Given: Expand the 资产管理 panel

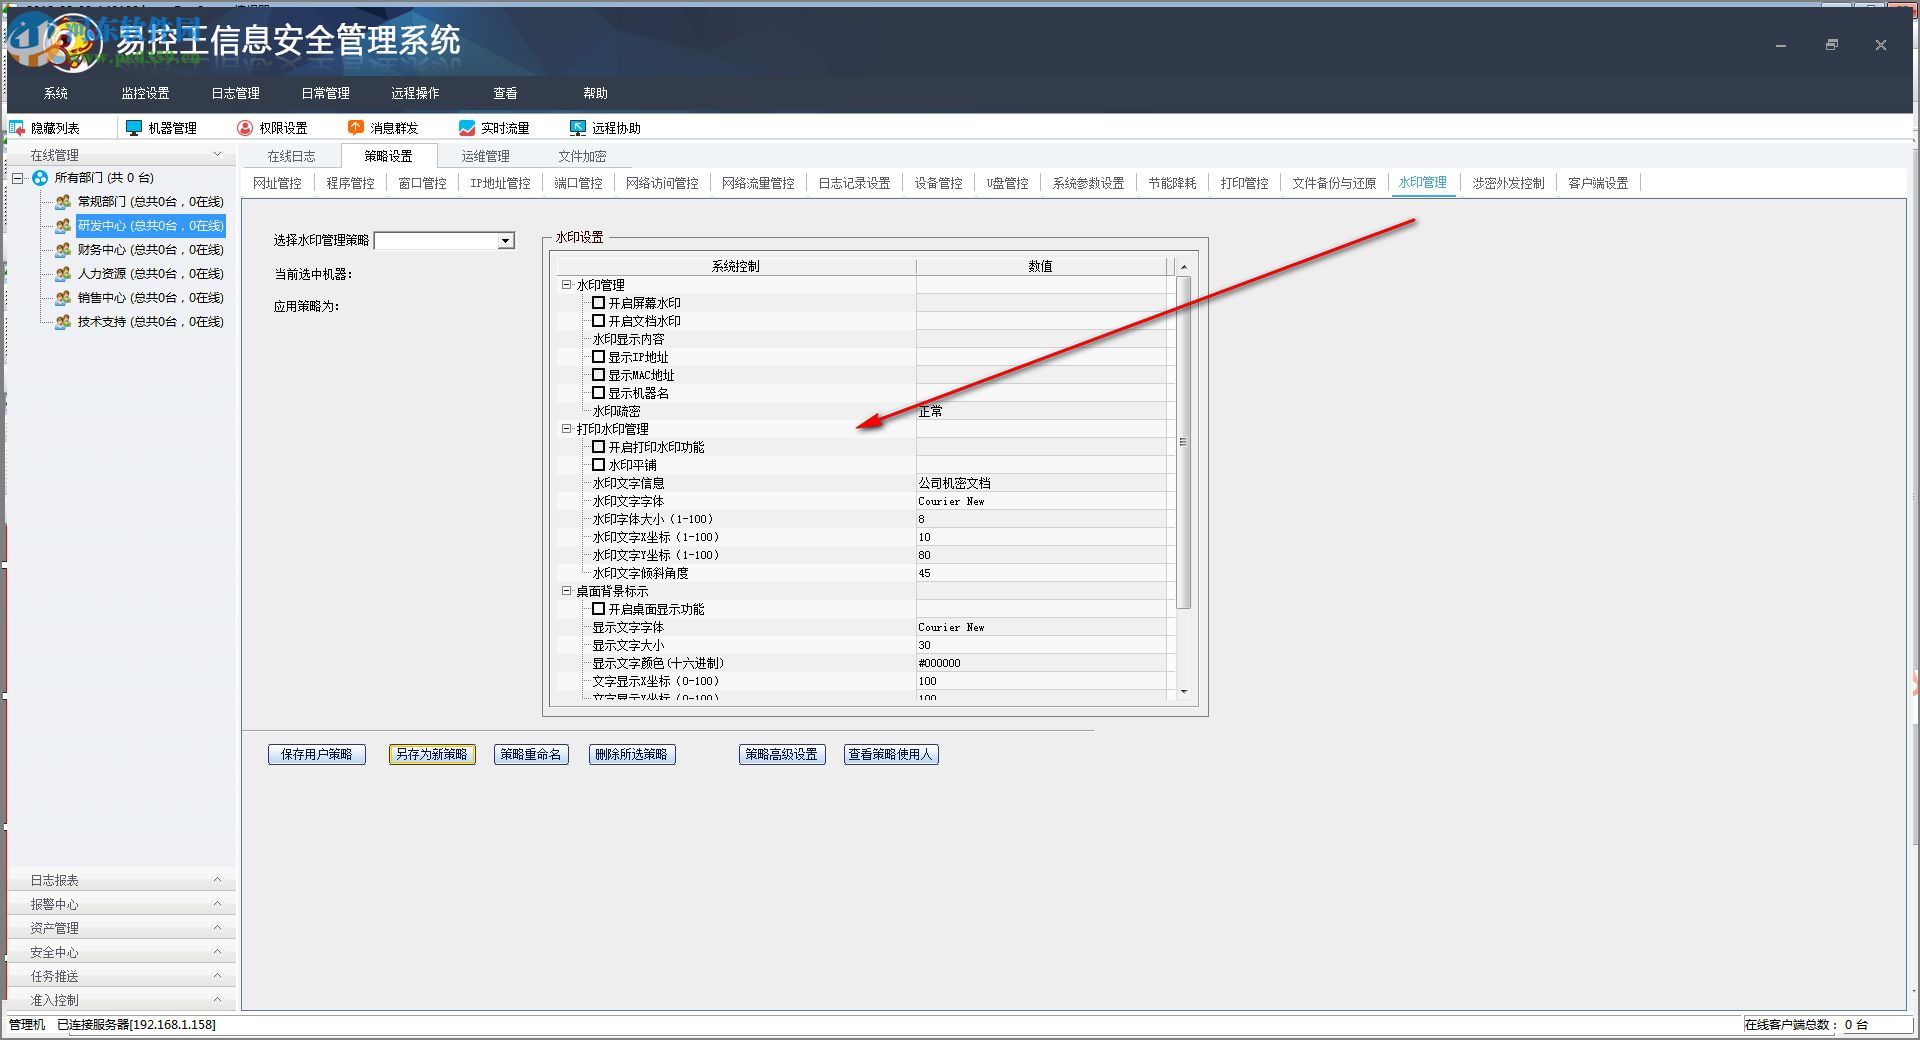Looking at the screenshot, I should tap(218, 928).
